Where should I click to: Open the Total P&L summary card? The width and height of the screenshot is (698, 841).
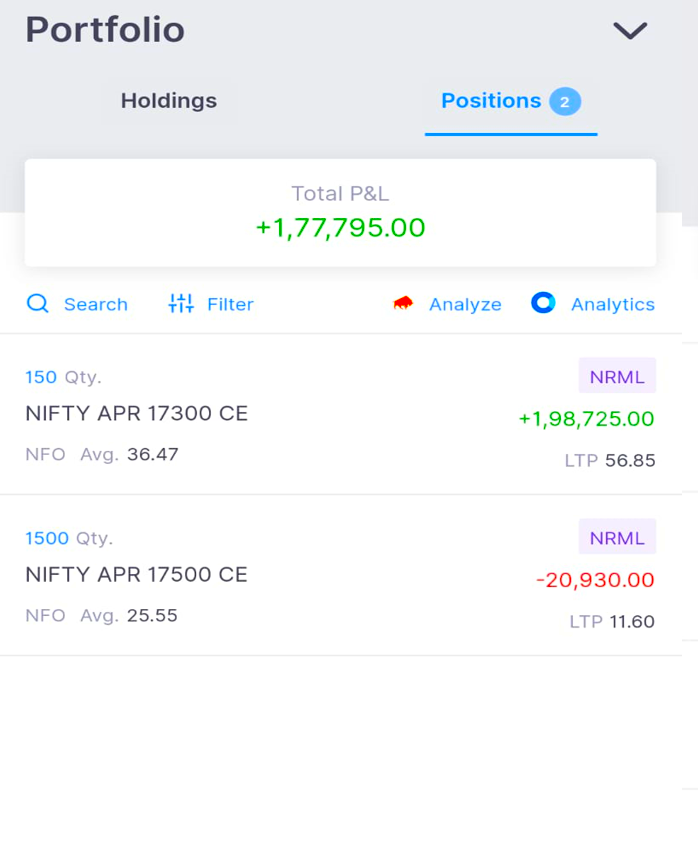tap(340, 212)
